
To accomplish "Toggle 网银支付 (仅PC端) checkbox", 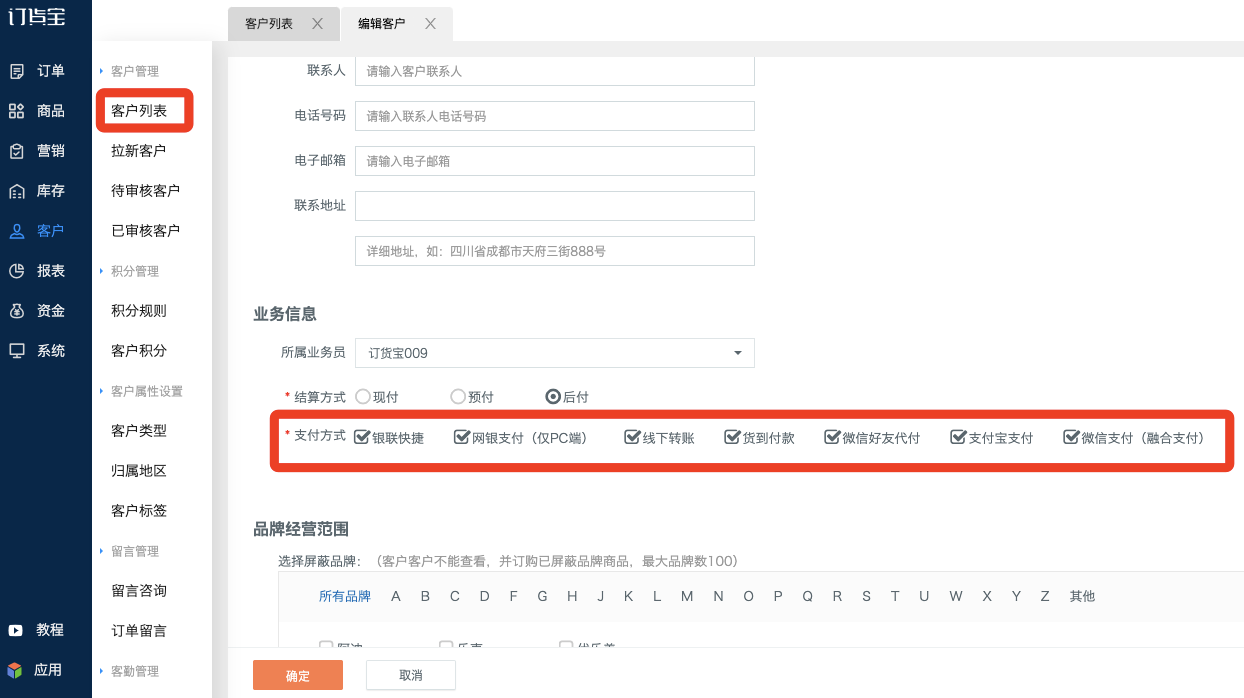I will tap(461, 437).
